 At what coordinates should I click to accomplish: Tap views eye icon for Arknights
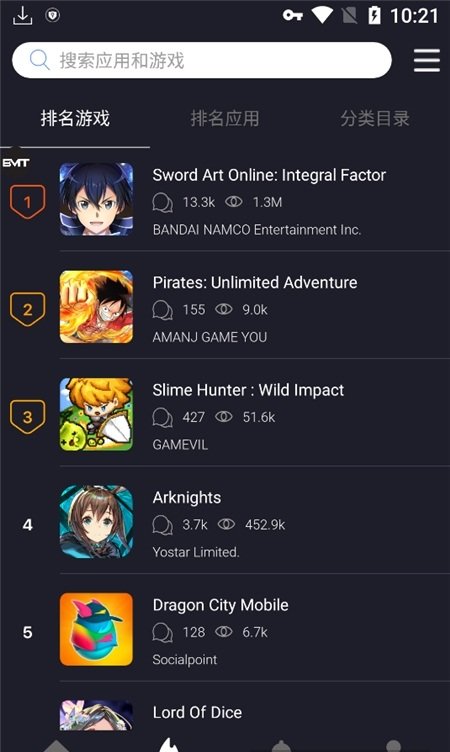click(x=226, y=524)
